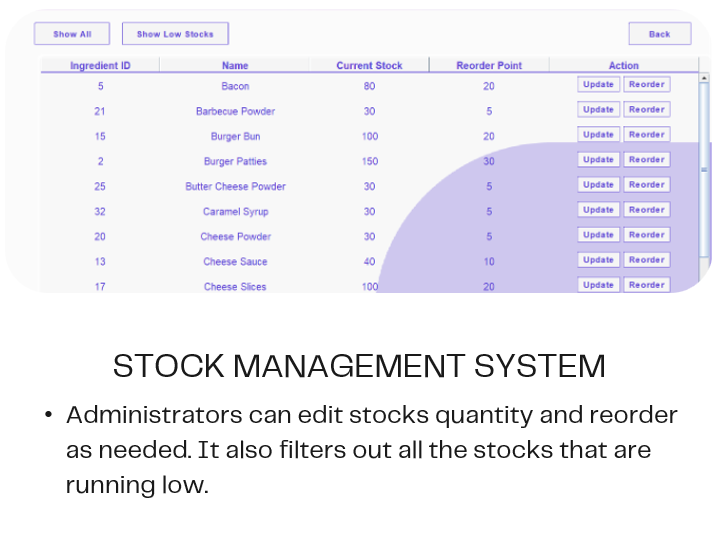Reorder Butter Cheese Powder
722x537 pixels.
pyautogui.click(x=646, y=185)
